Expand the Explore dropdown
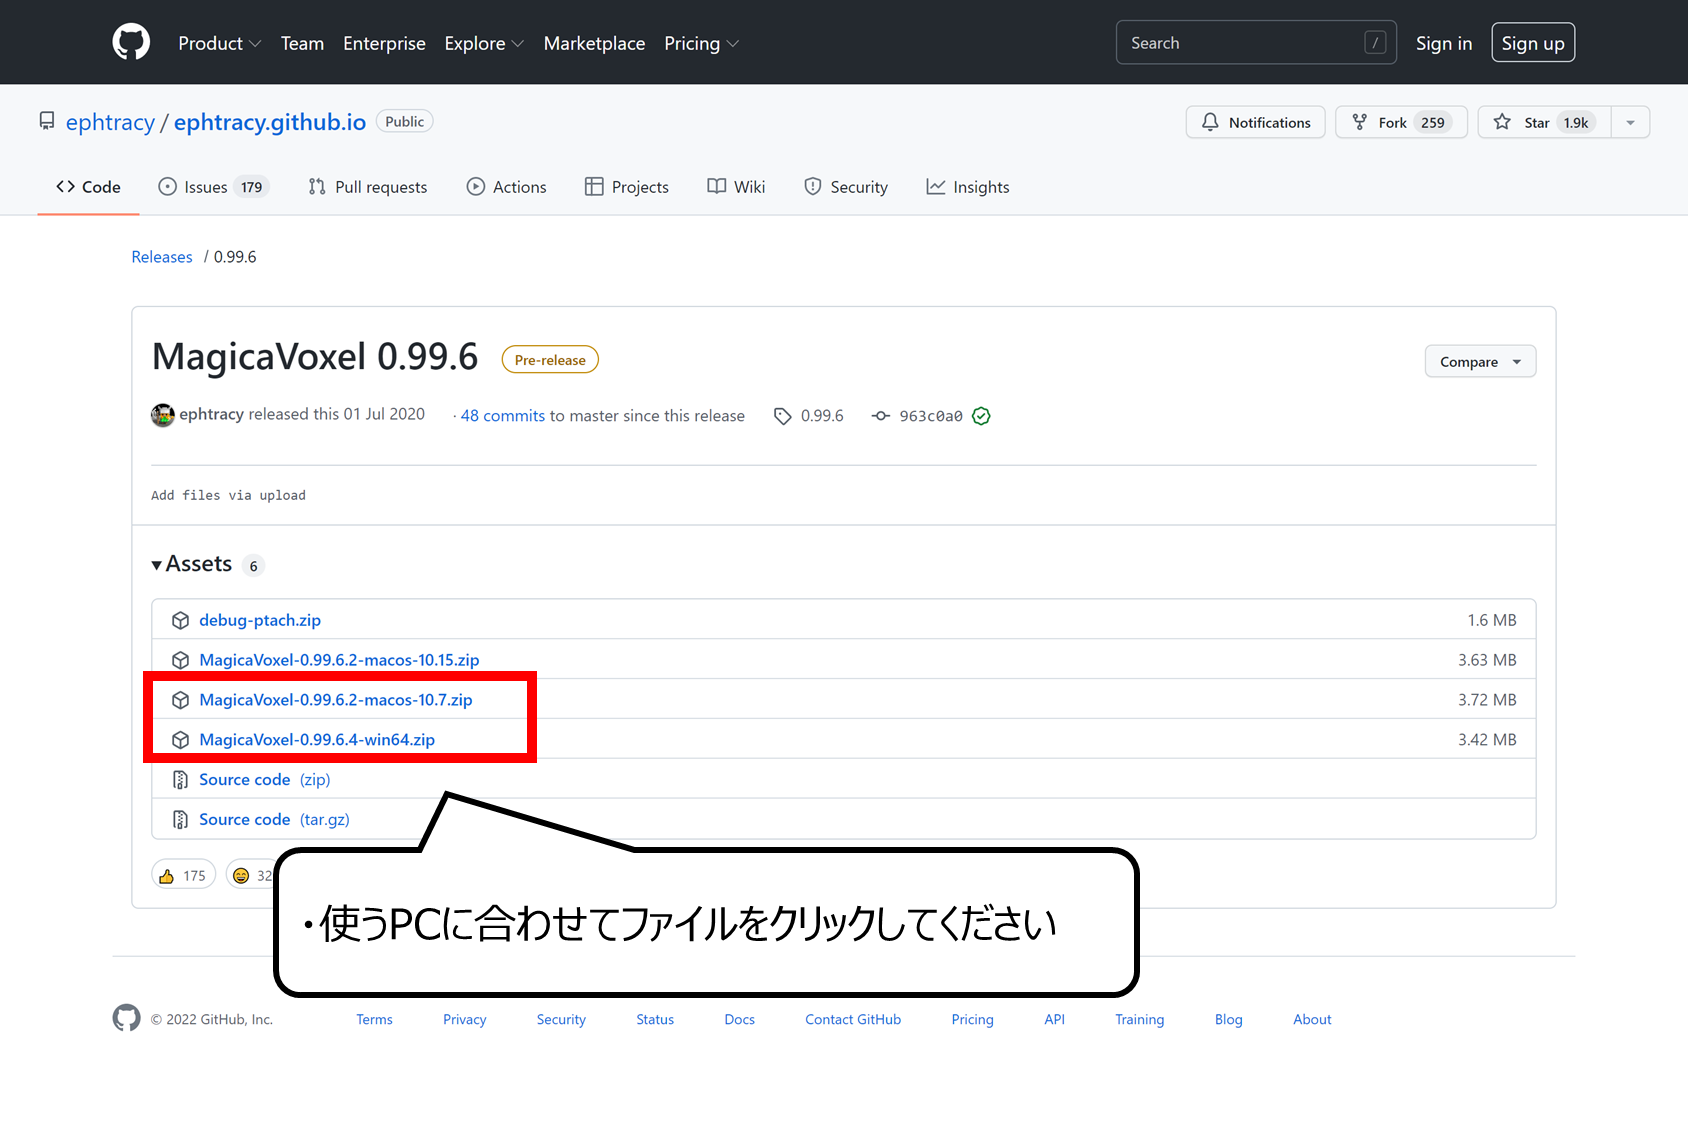 point(484,43)
